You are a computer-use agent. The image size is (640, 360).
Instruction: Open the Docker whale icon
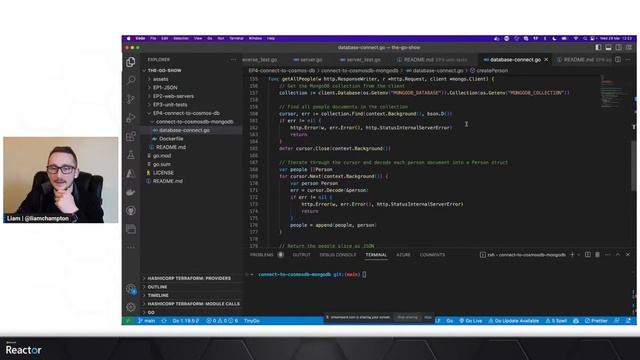pyautogui.click(x=131, y=192)
